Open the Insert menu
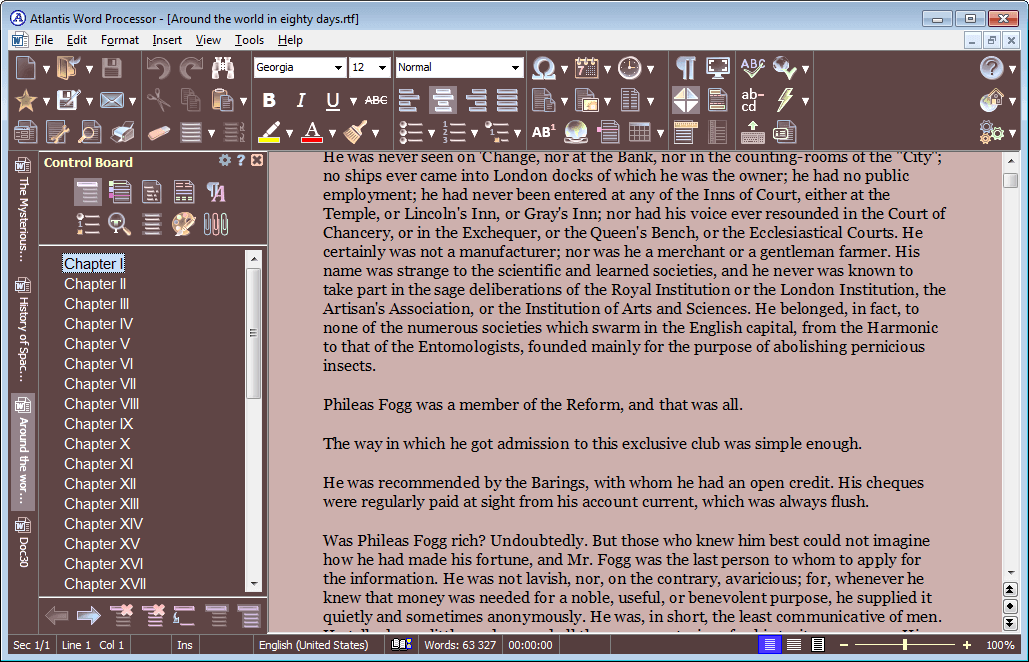This screenshot has height=662, width=1029. (x=167, y=40)
